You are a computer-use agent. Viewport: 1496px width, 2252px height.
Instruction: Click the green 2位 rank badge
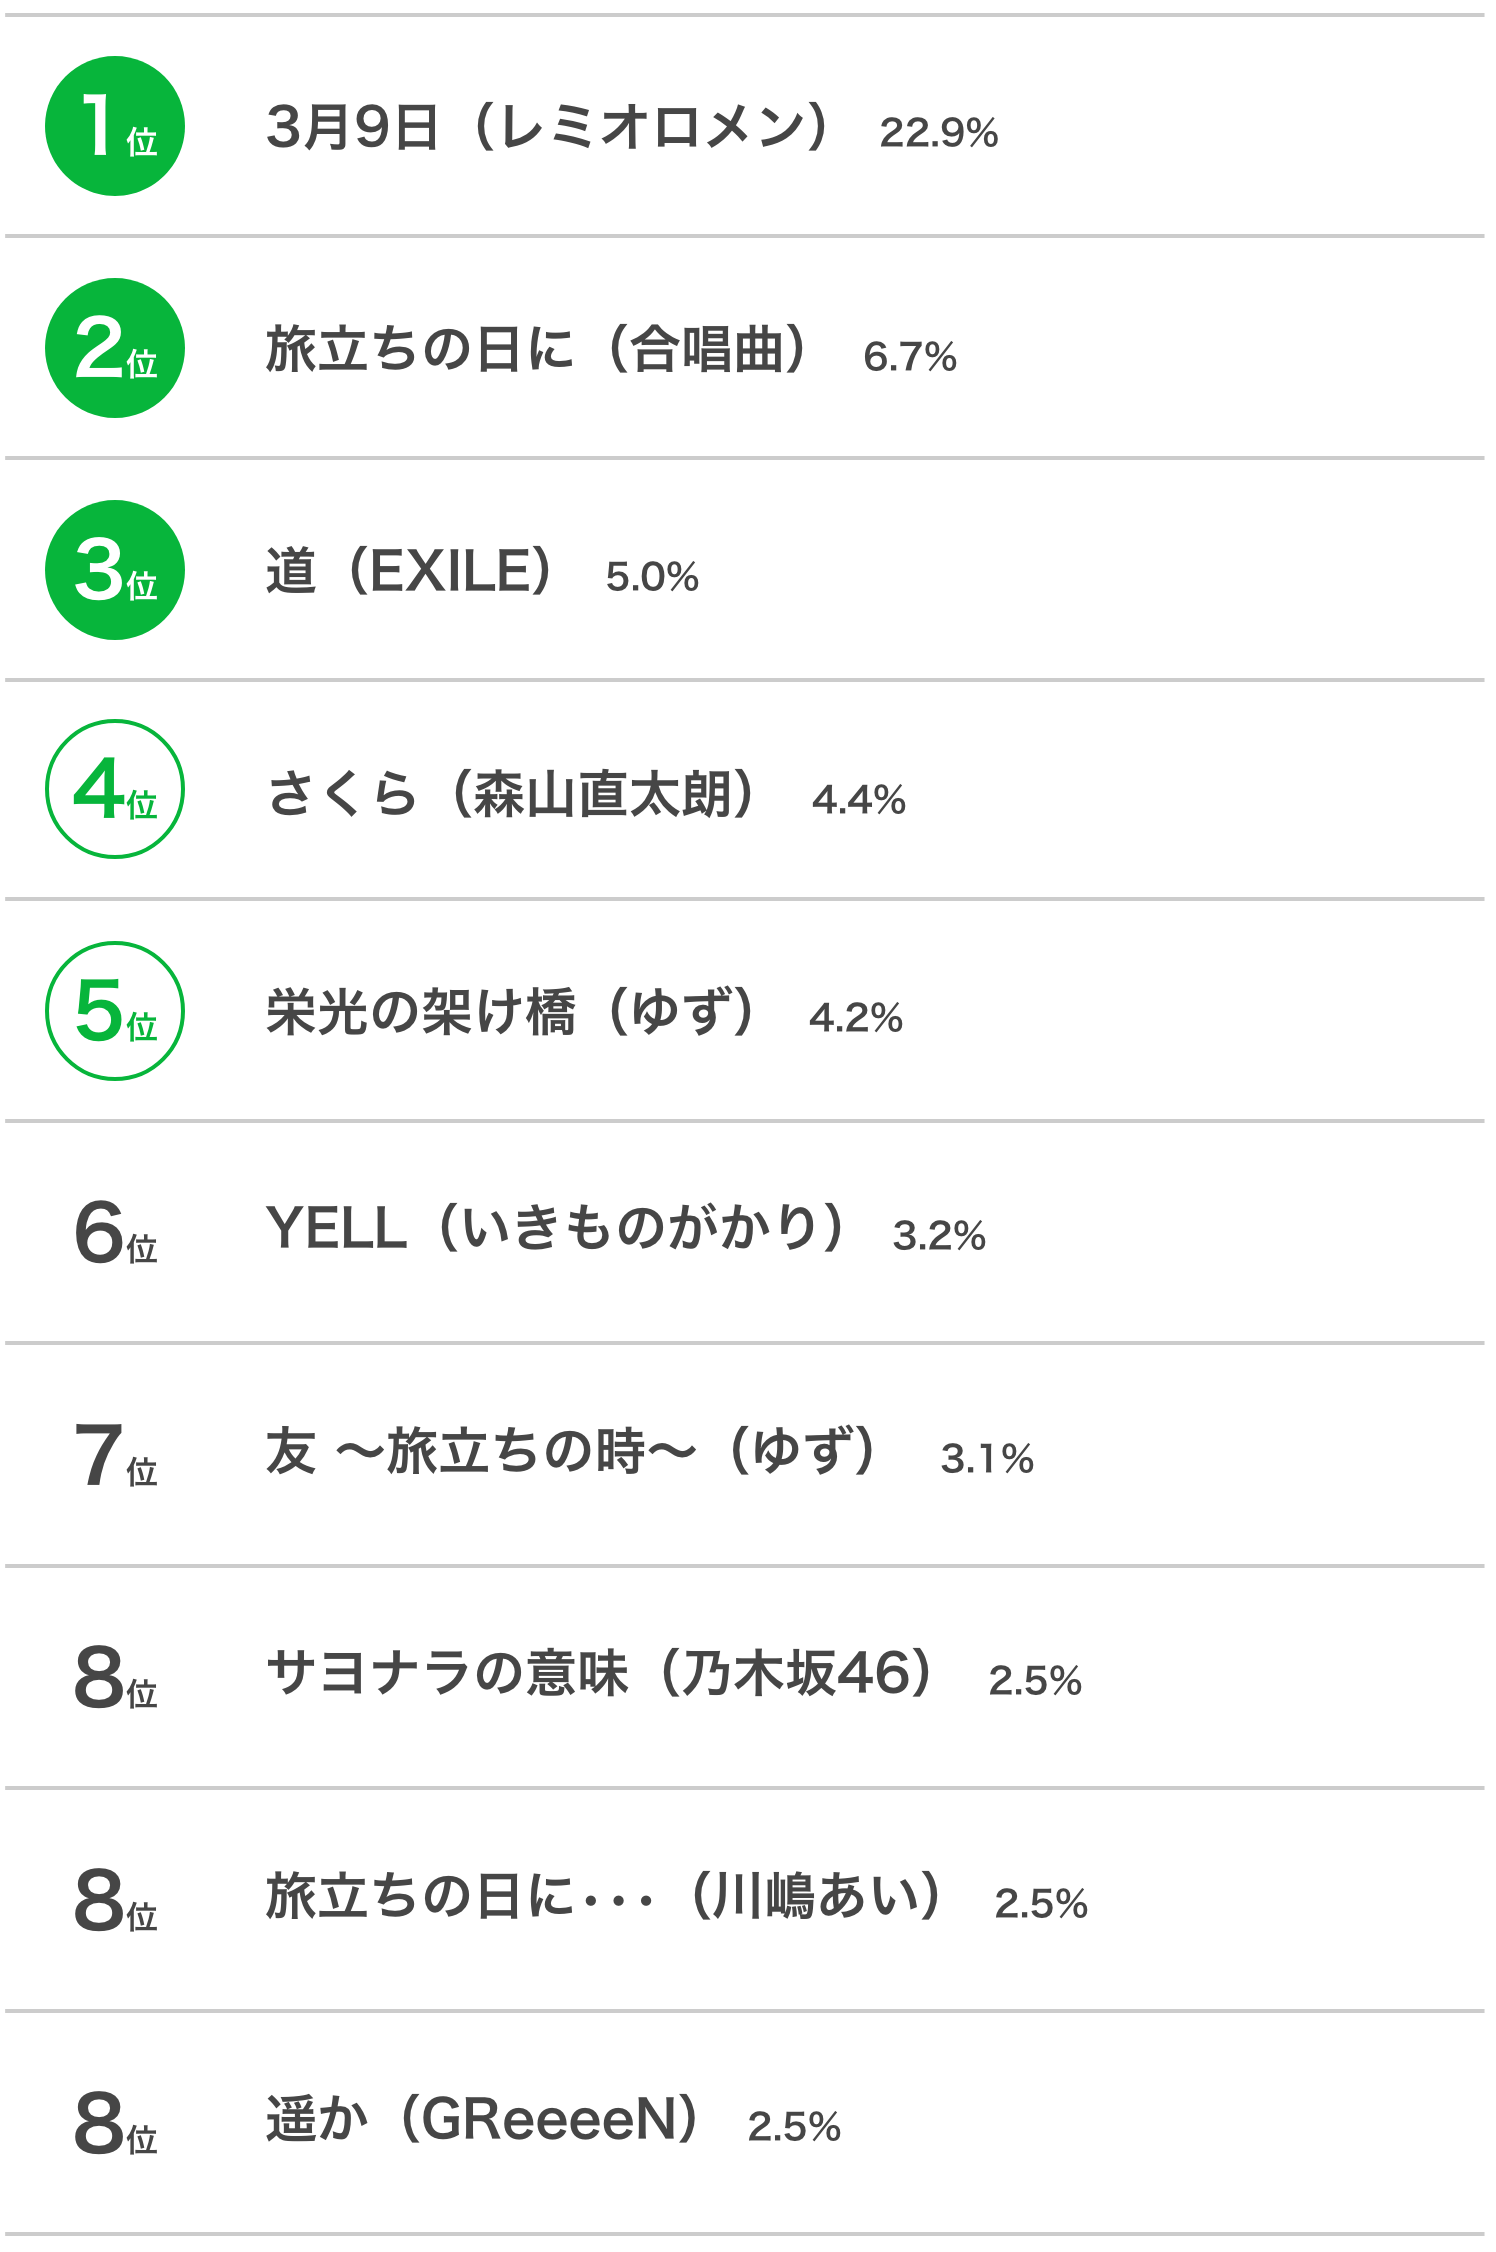tap(115, 348)
